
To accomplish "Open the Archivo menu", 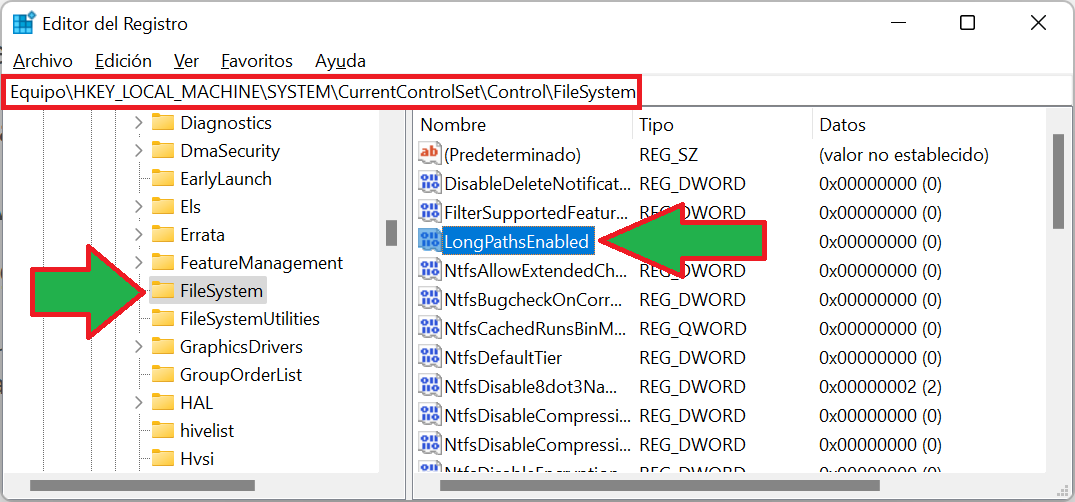I will [x=43, y=60].
